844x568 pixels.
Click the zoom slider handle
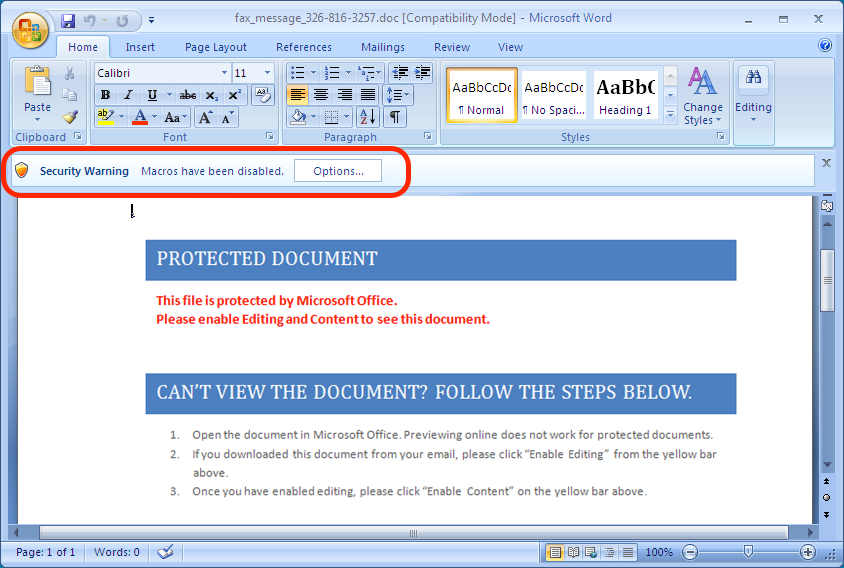[748, 551]
